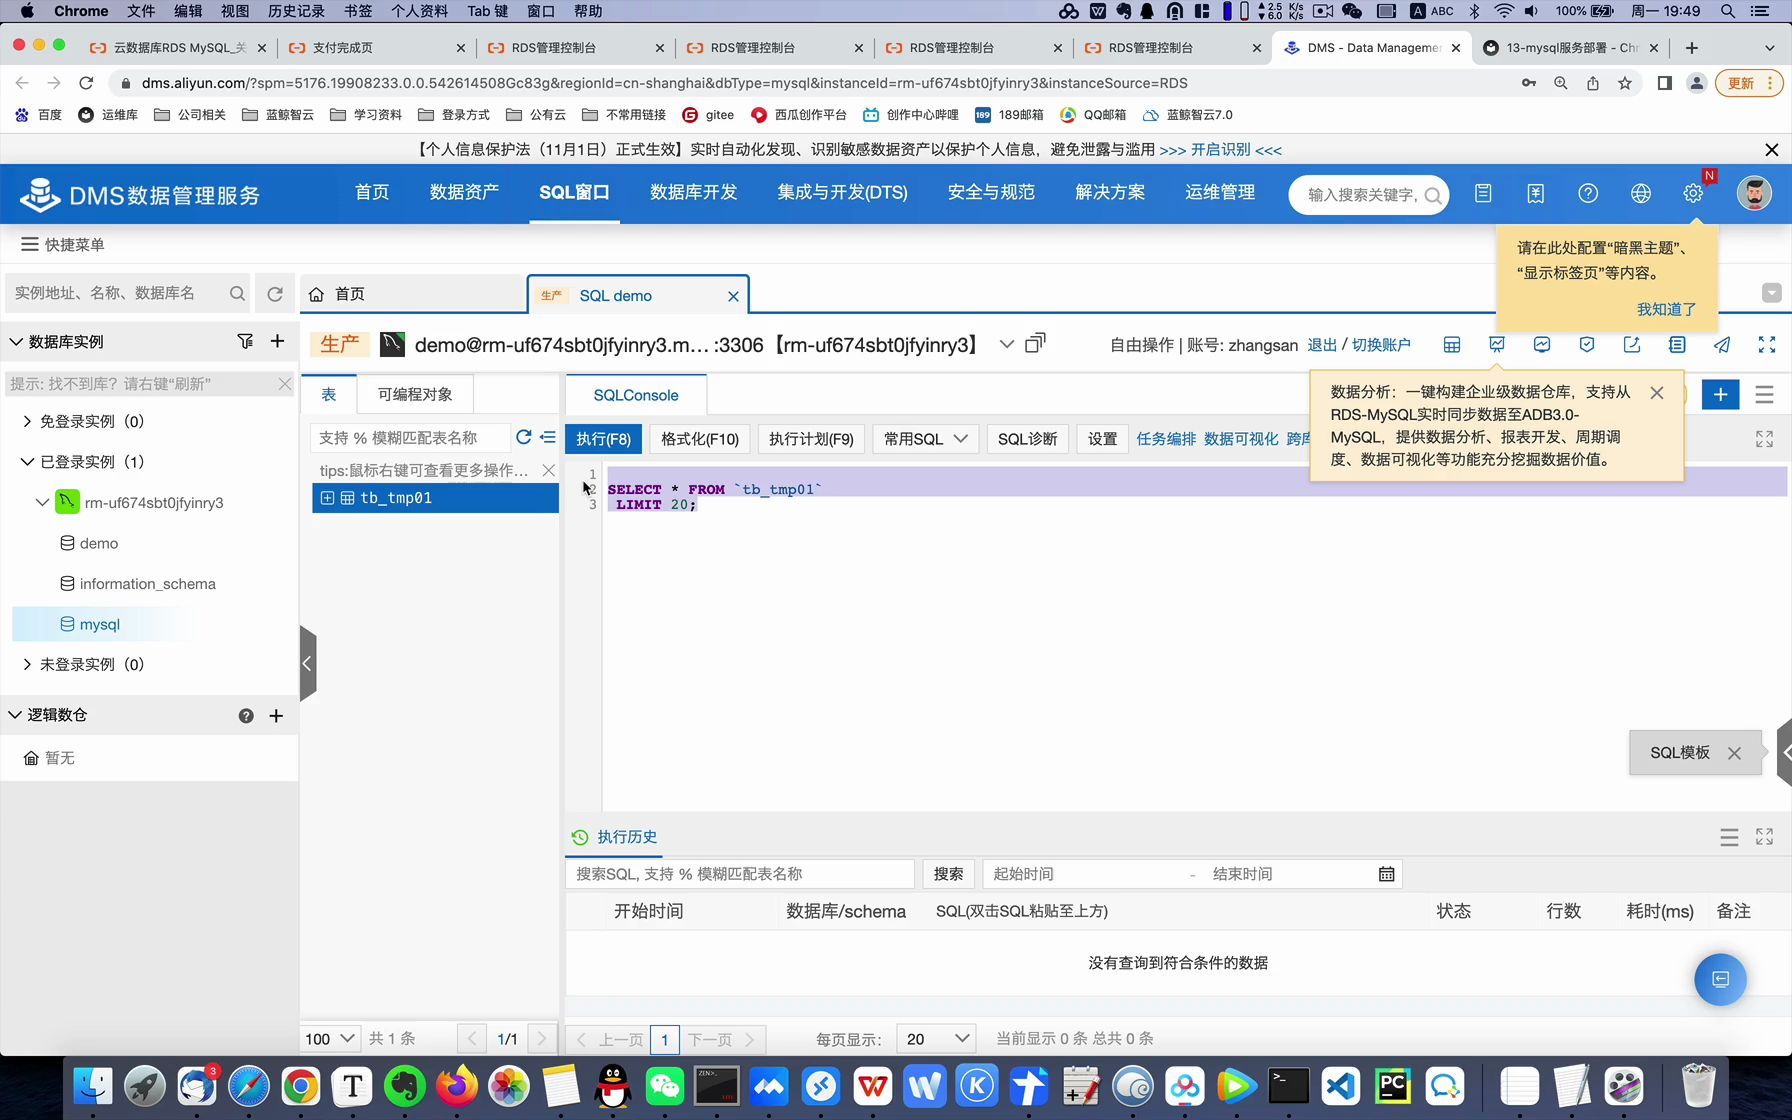1792x1120 pixels.
Task: Focus the 搜索SQL history search field
Action: [740, 874]
